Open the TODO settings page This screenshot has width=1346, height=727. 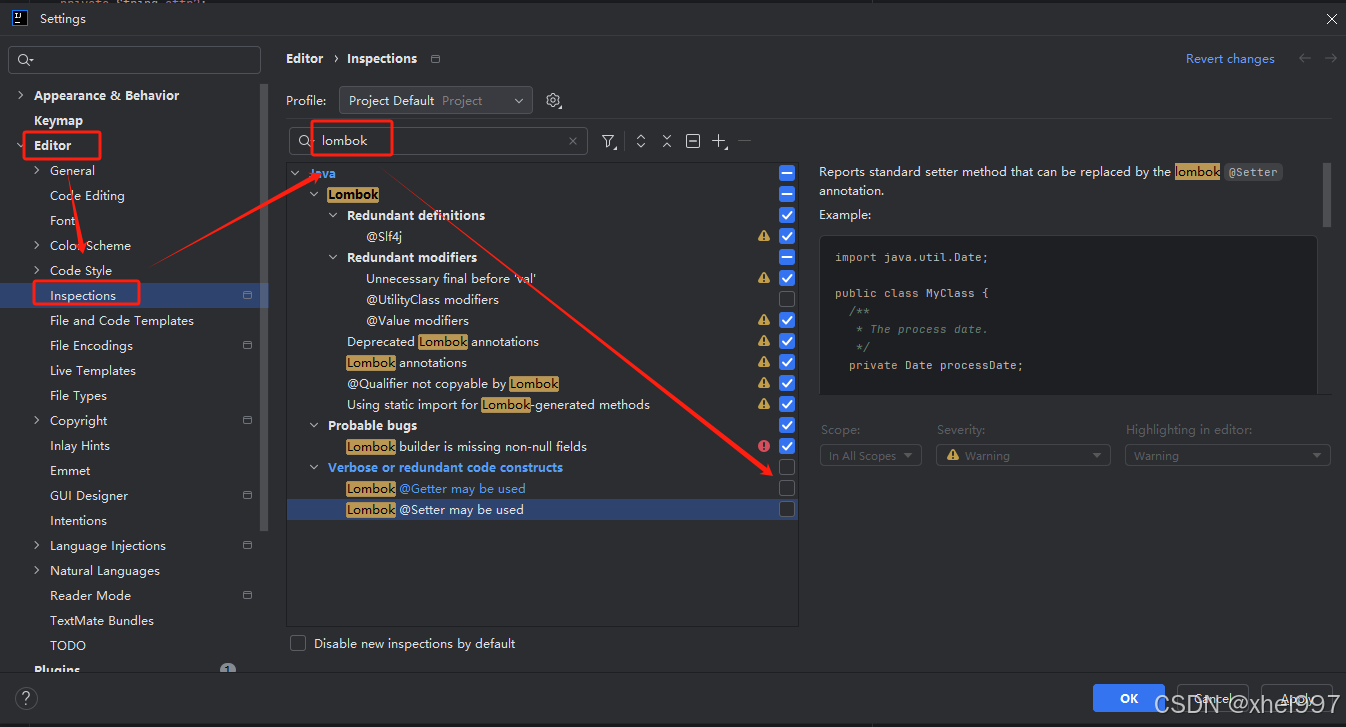(x=68, y=645)
